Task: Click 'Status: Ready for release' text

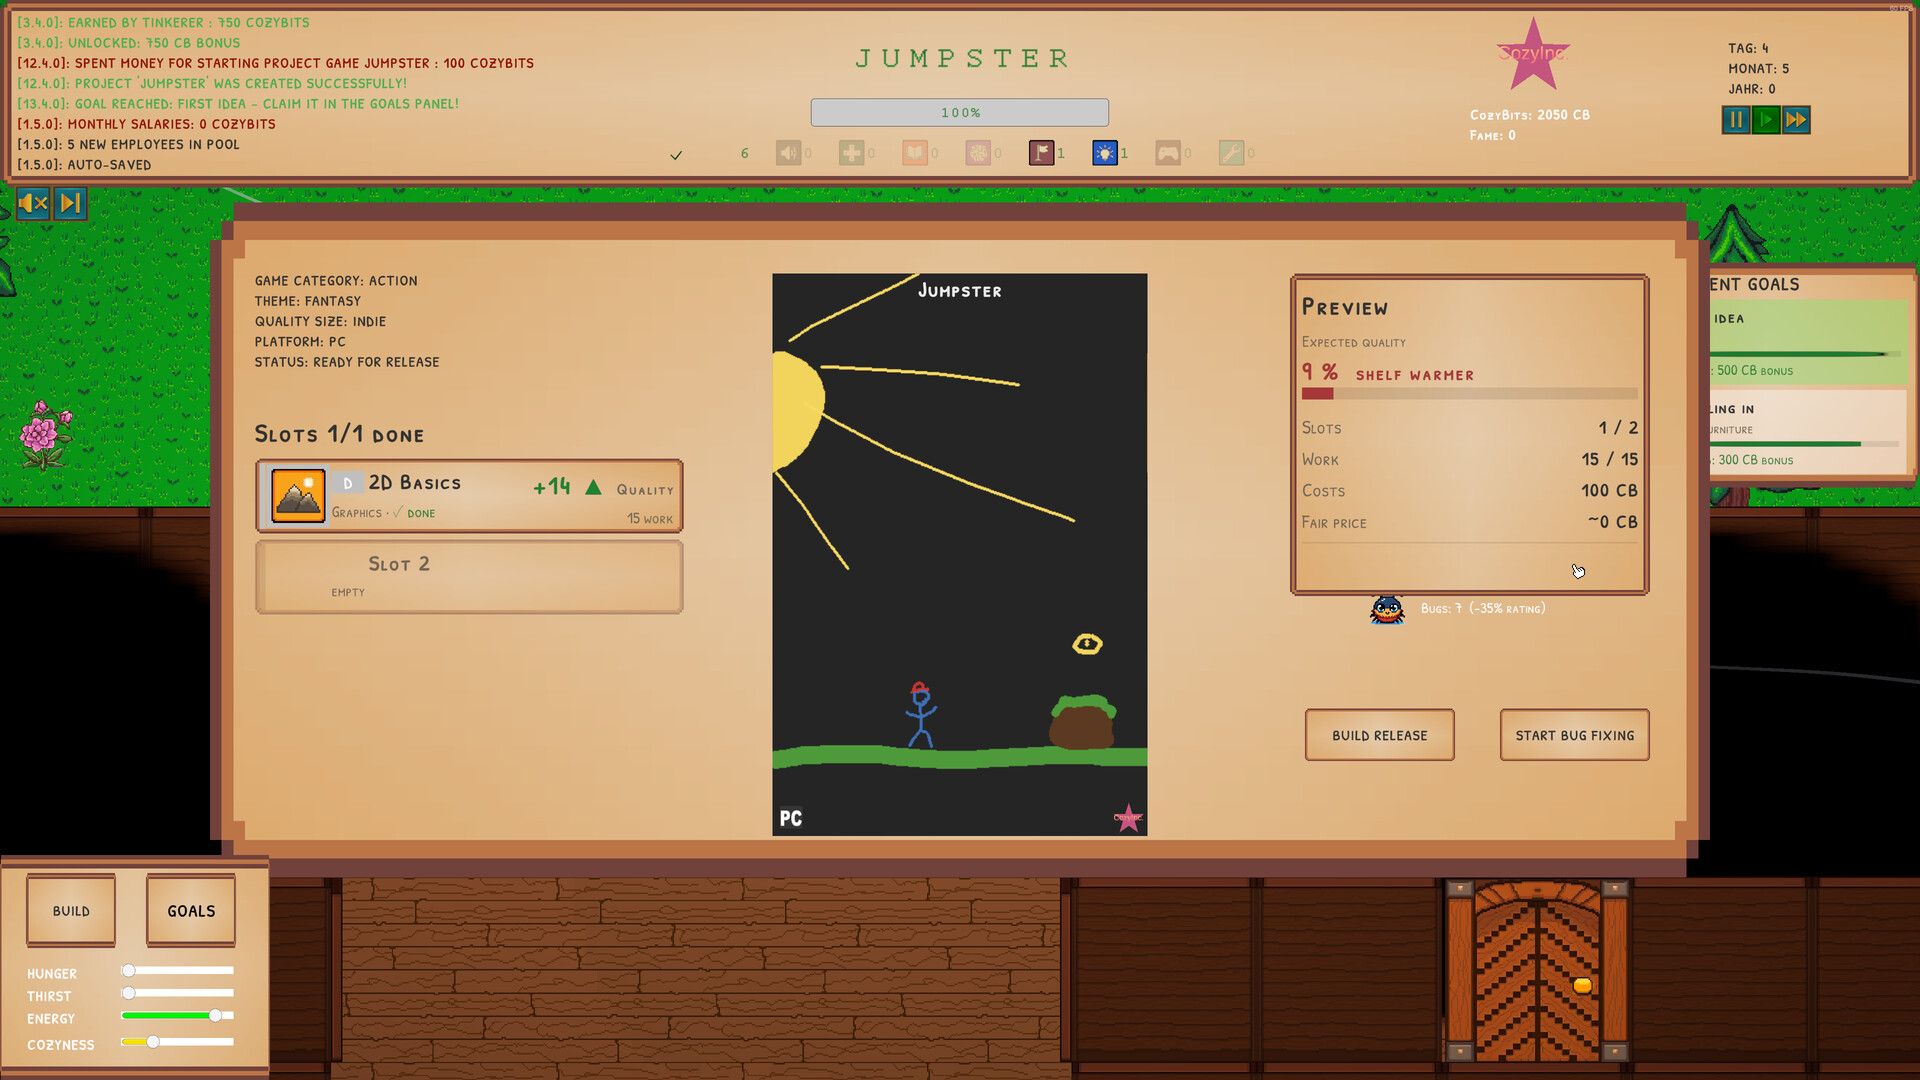Action: point(347,362)
